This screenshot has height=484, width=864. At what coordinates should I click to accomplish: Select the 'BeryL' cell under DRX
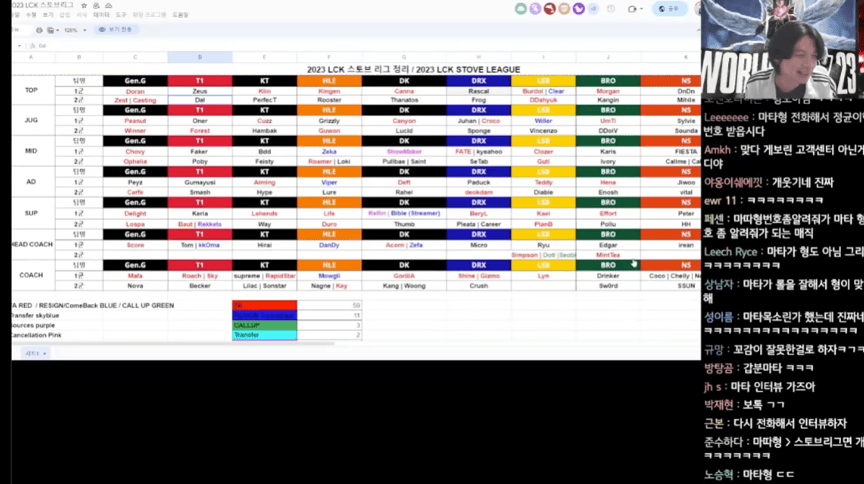pos(478,213)
